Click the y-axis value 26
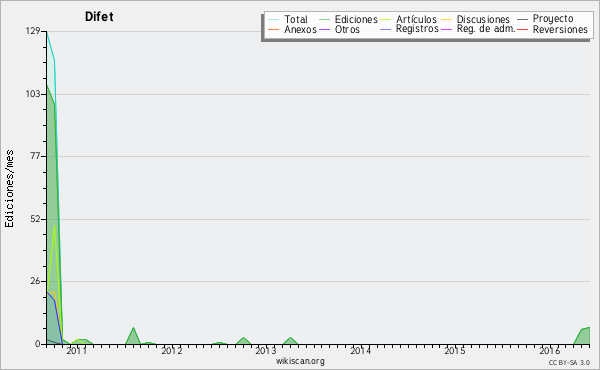600x370 pixels. [x=36, y=281]
